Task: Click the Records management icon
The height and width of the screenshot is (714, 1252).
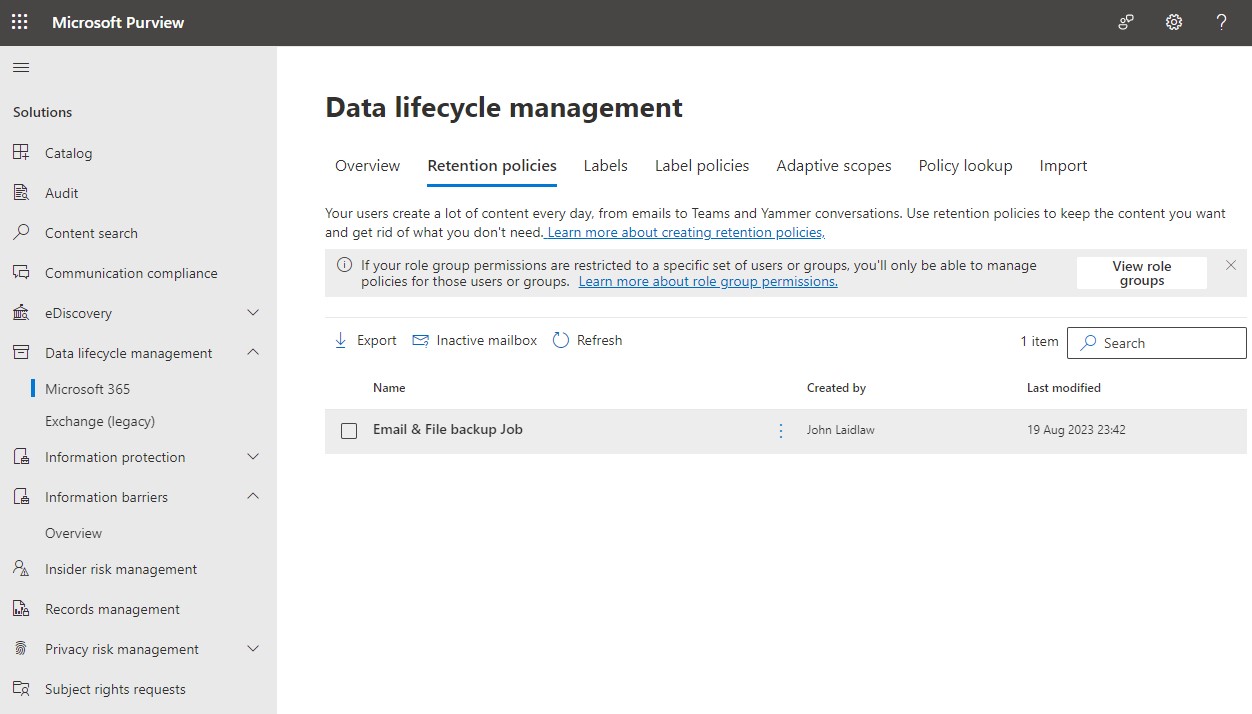Action: (x=21, y=608)
